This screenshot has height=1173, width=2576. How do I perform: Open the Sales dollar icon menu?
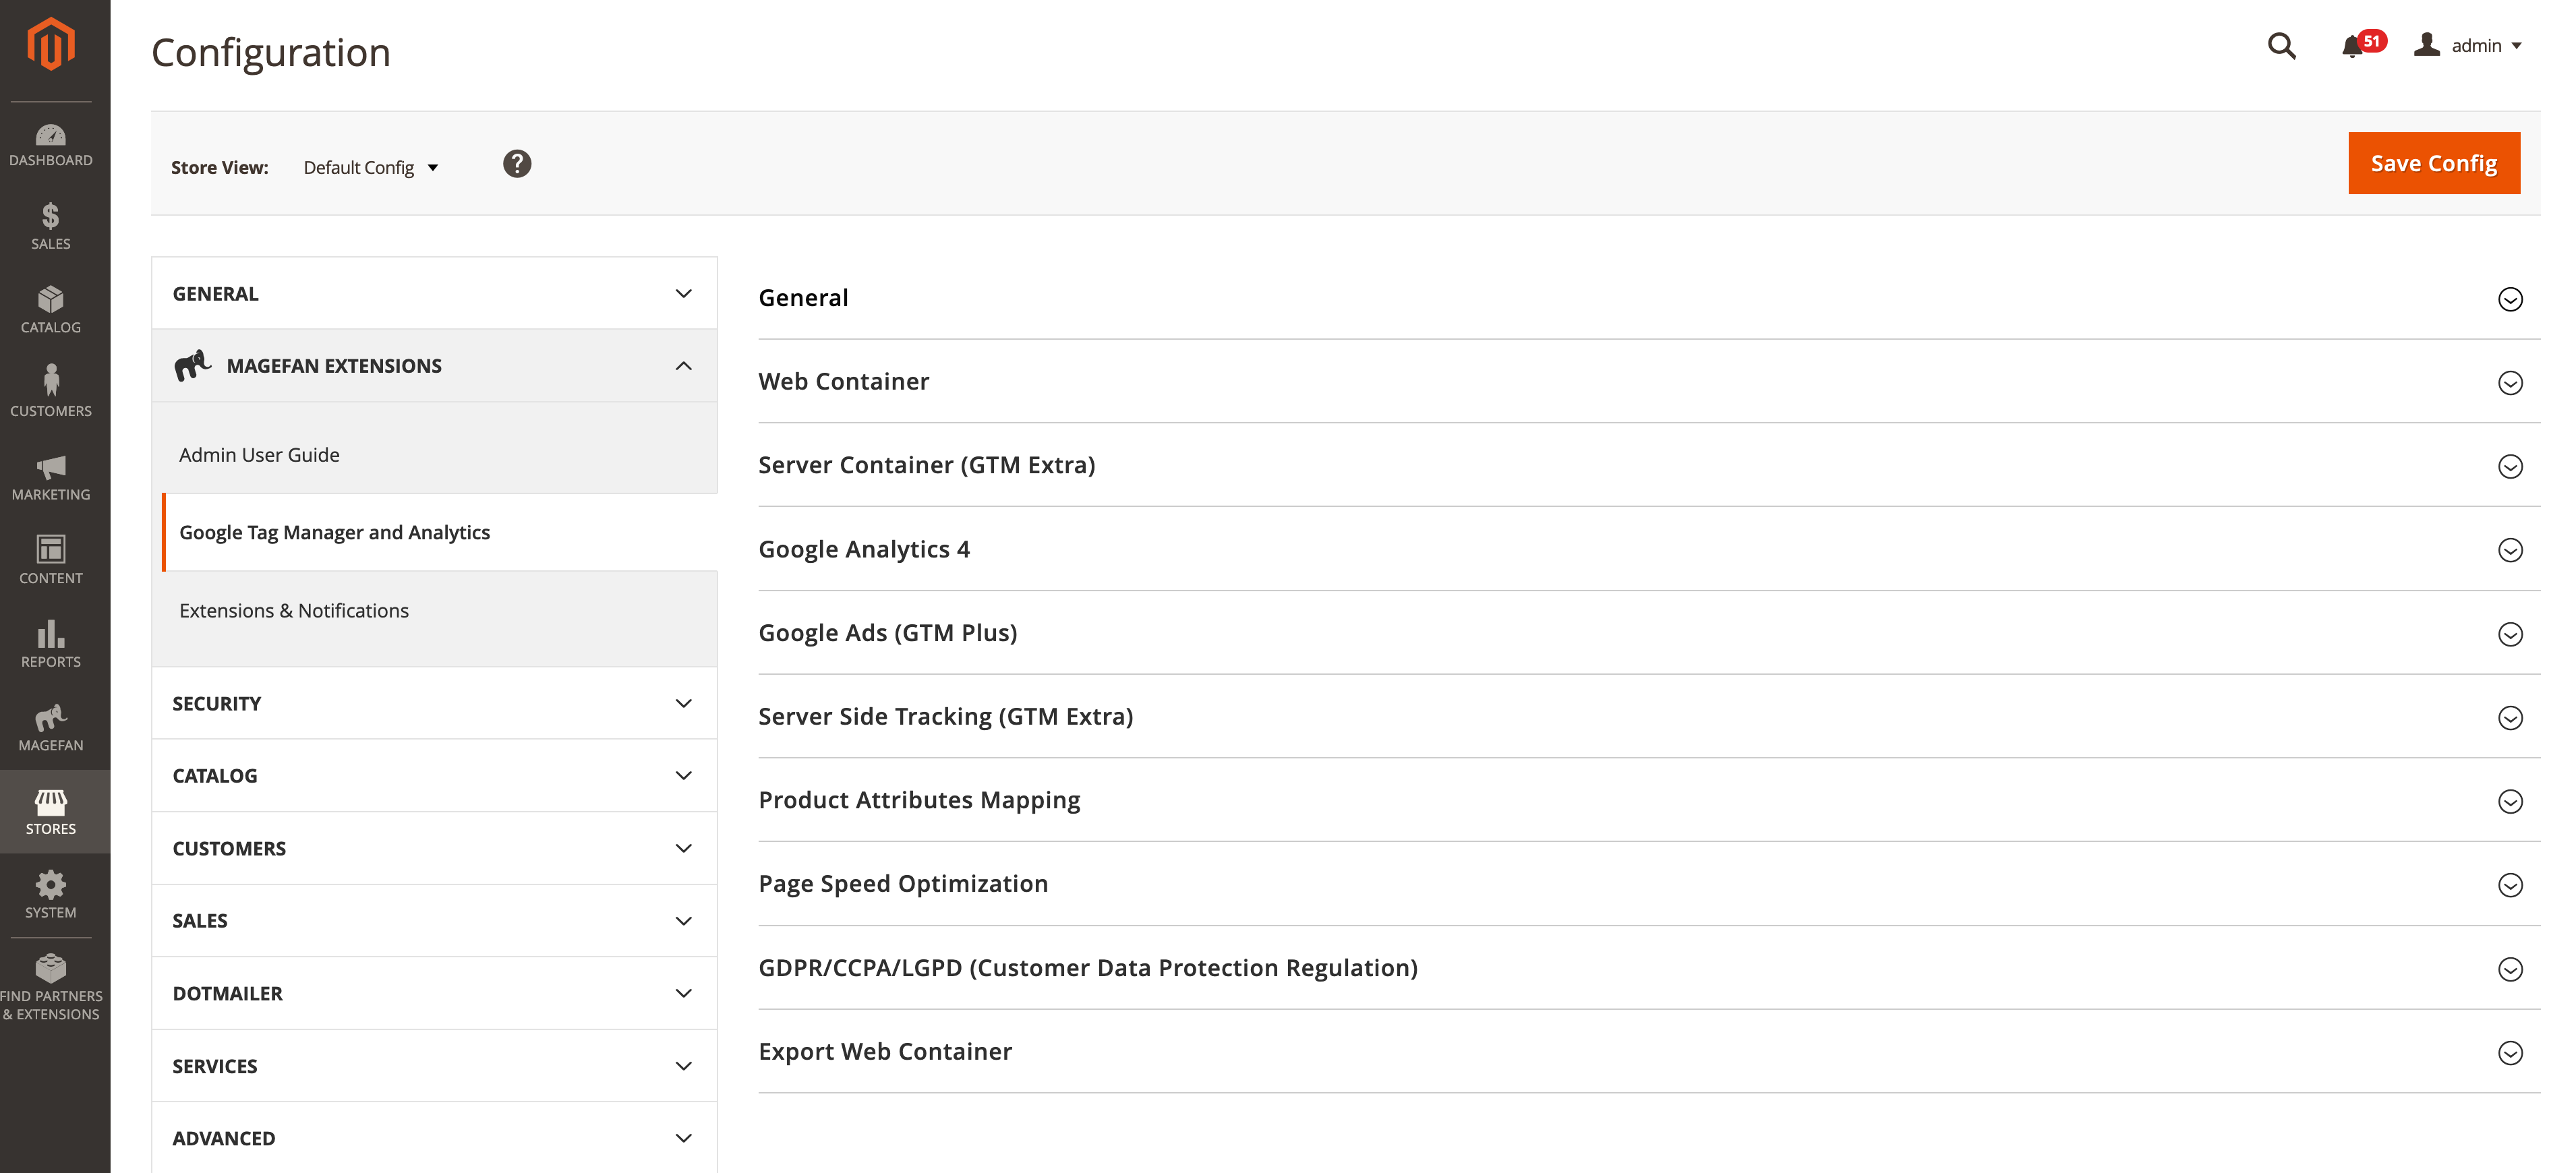[51, 226]
